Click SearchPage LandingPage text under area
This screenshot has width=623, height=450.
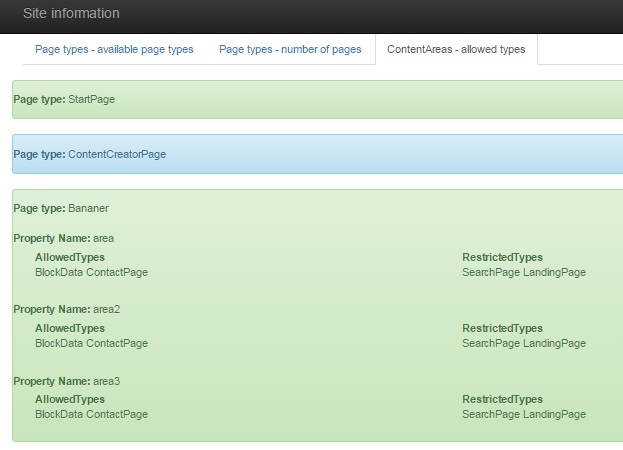[x=523, y=272]
